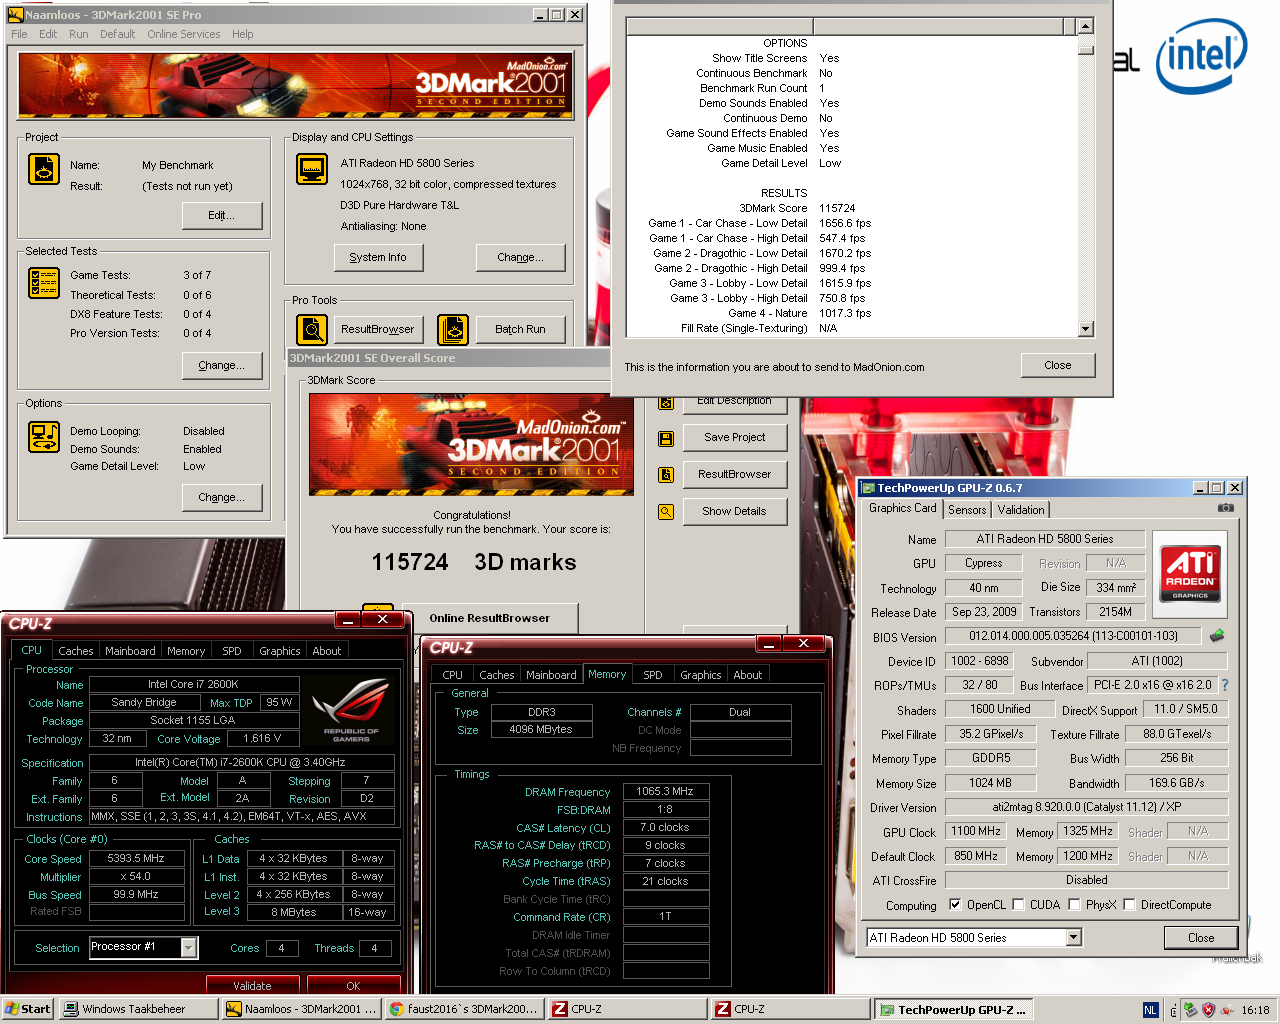Click the OK button in CPU-Z

click(x=353, y=986)
